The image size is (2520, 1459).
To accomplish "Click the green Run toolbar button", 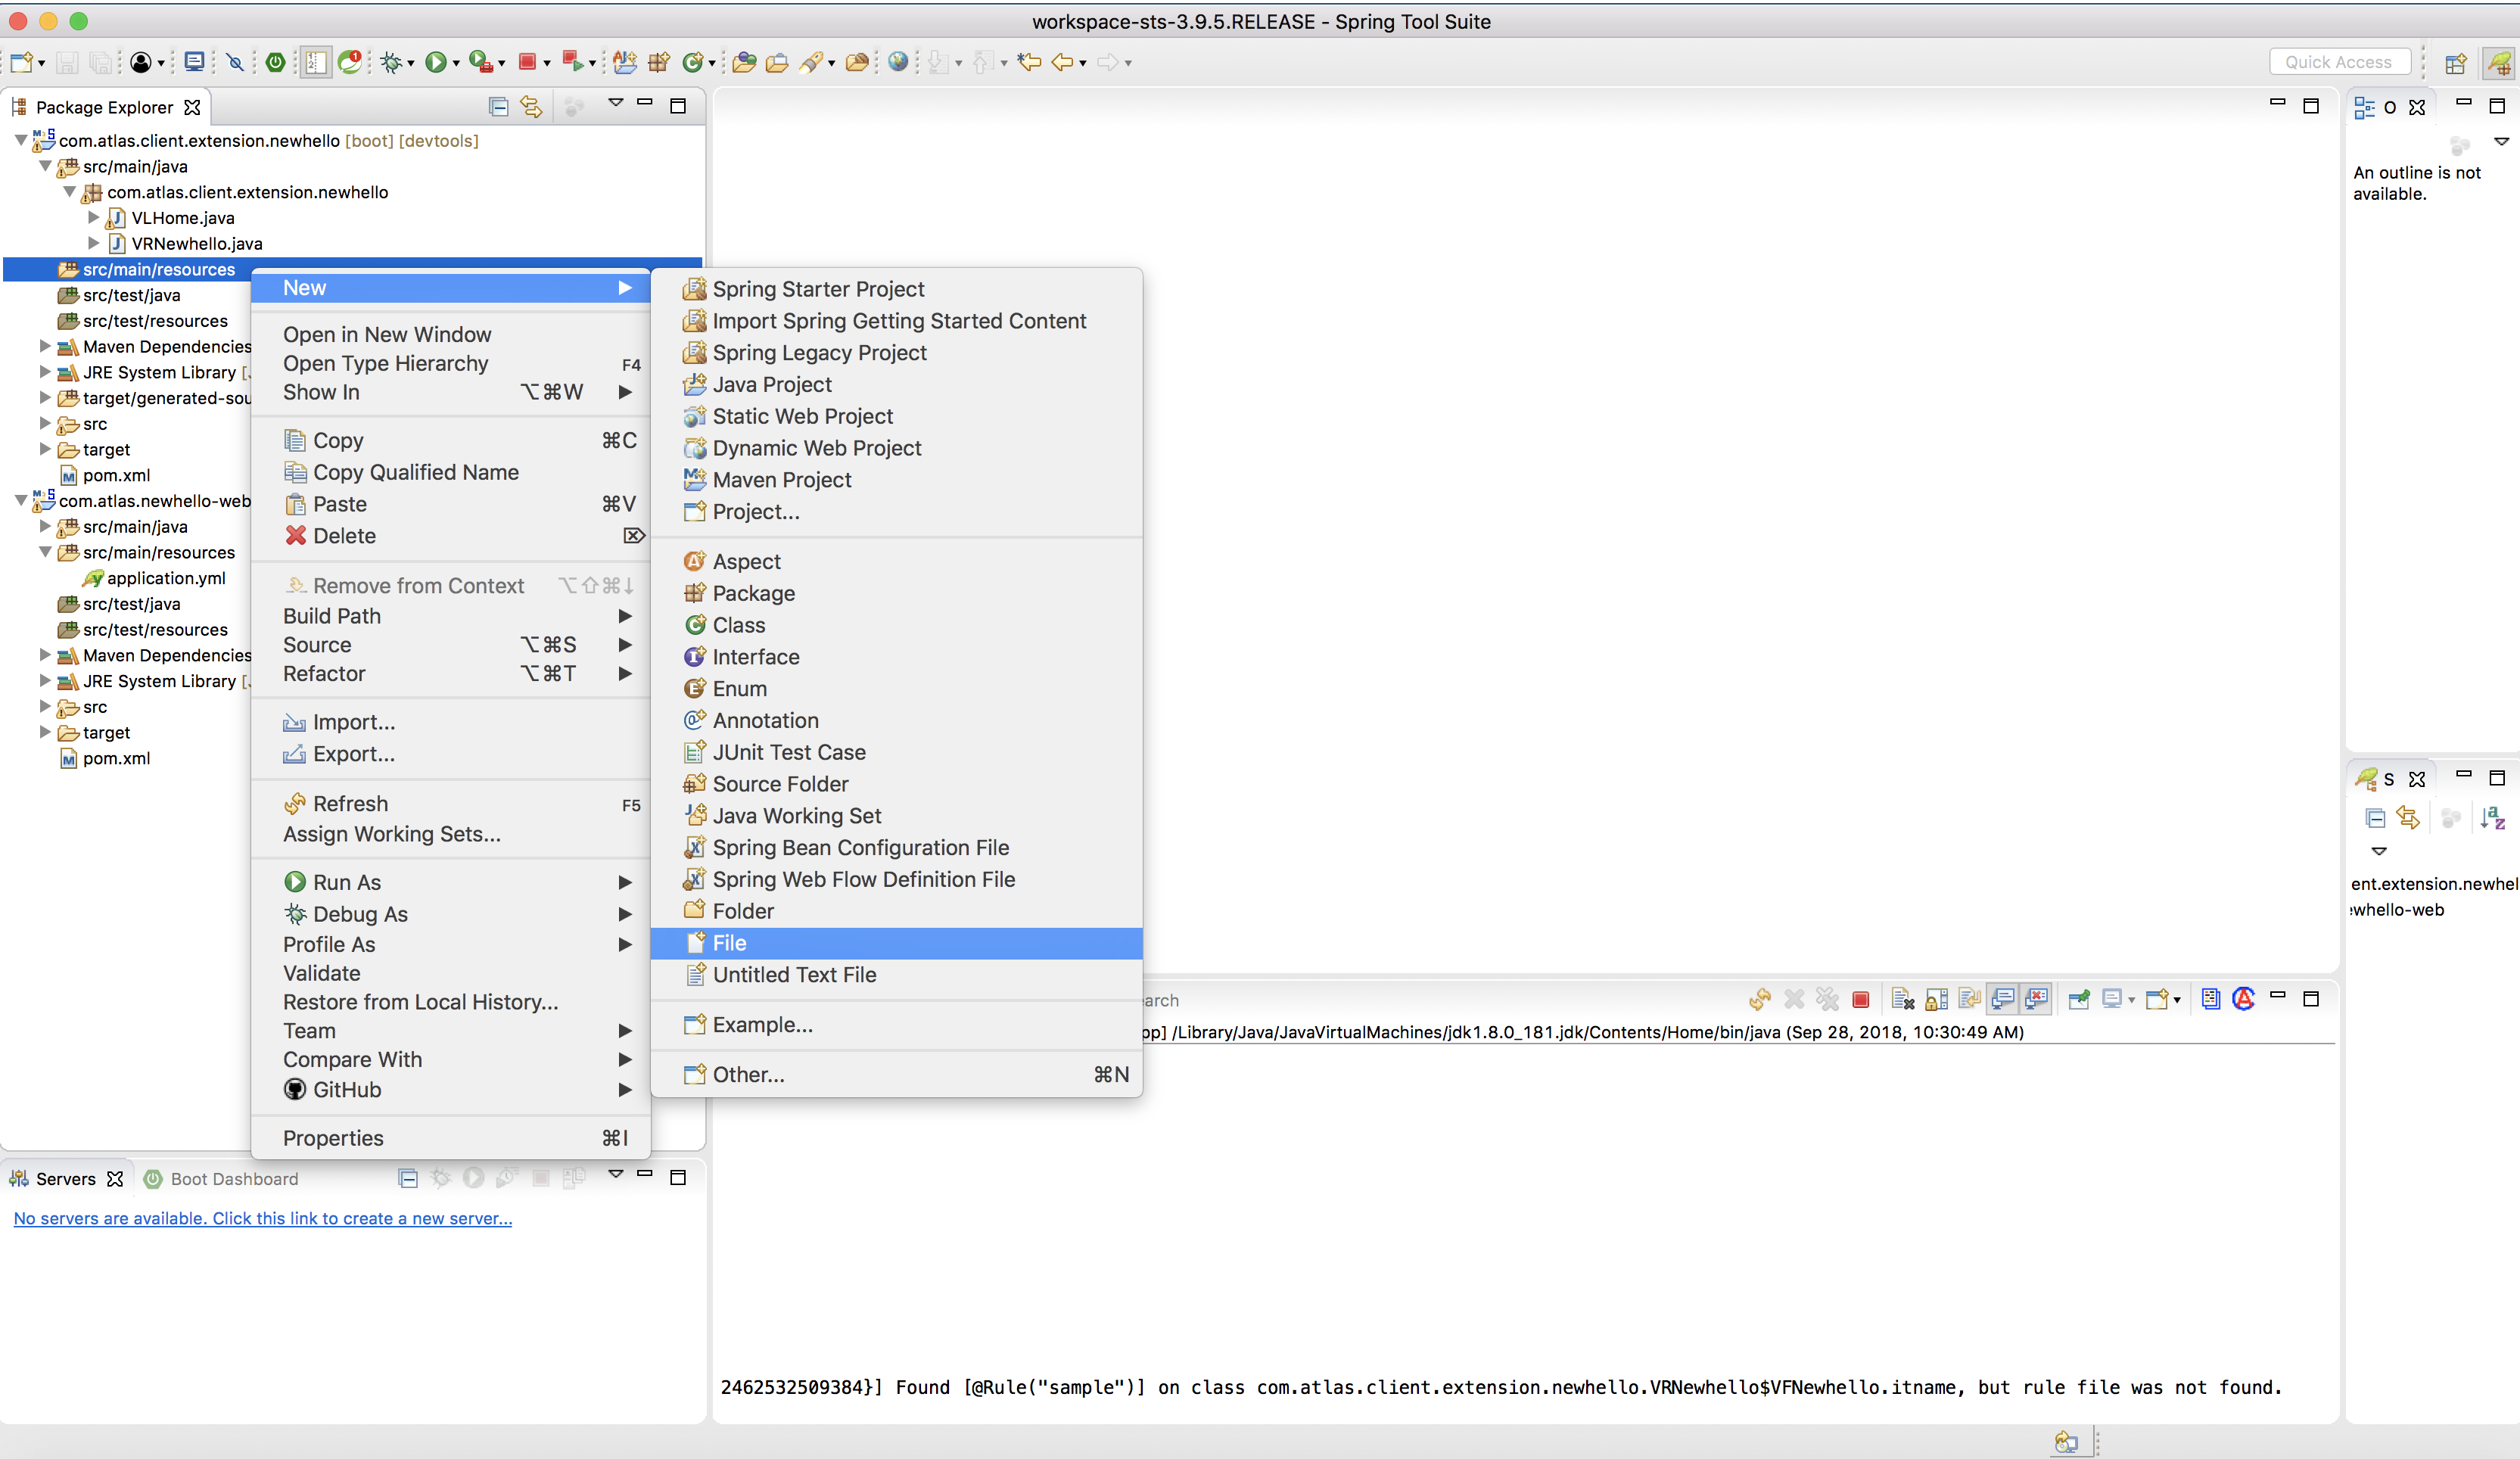I will pos(435,62).
